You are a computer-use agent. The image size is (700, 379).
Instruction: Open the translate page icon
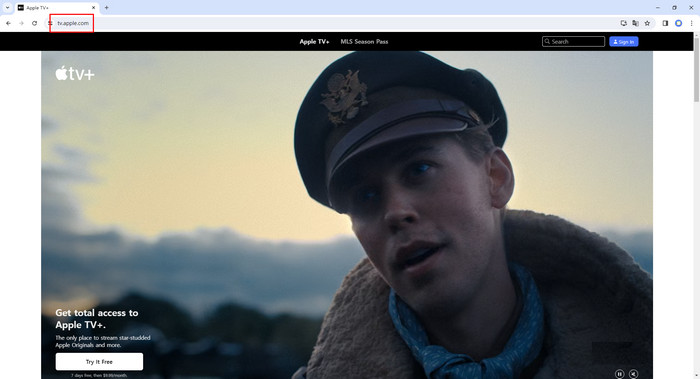click(635, 23)
